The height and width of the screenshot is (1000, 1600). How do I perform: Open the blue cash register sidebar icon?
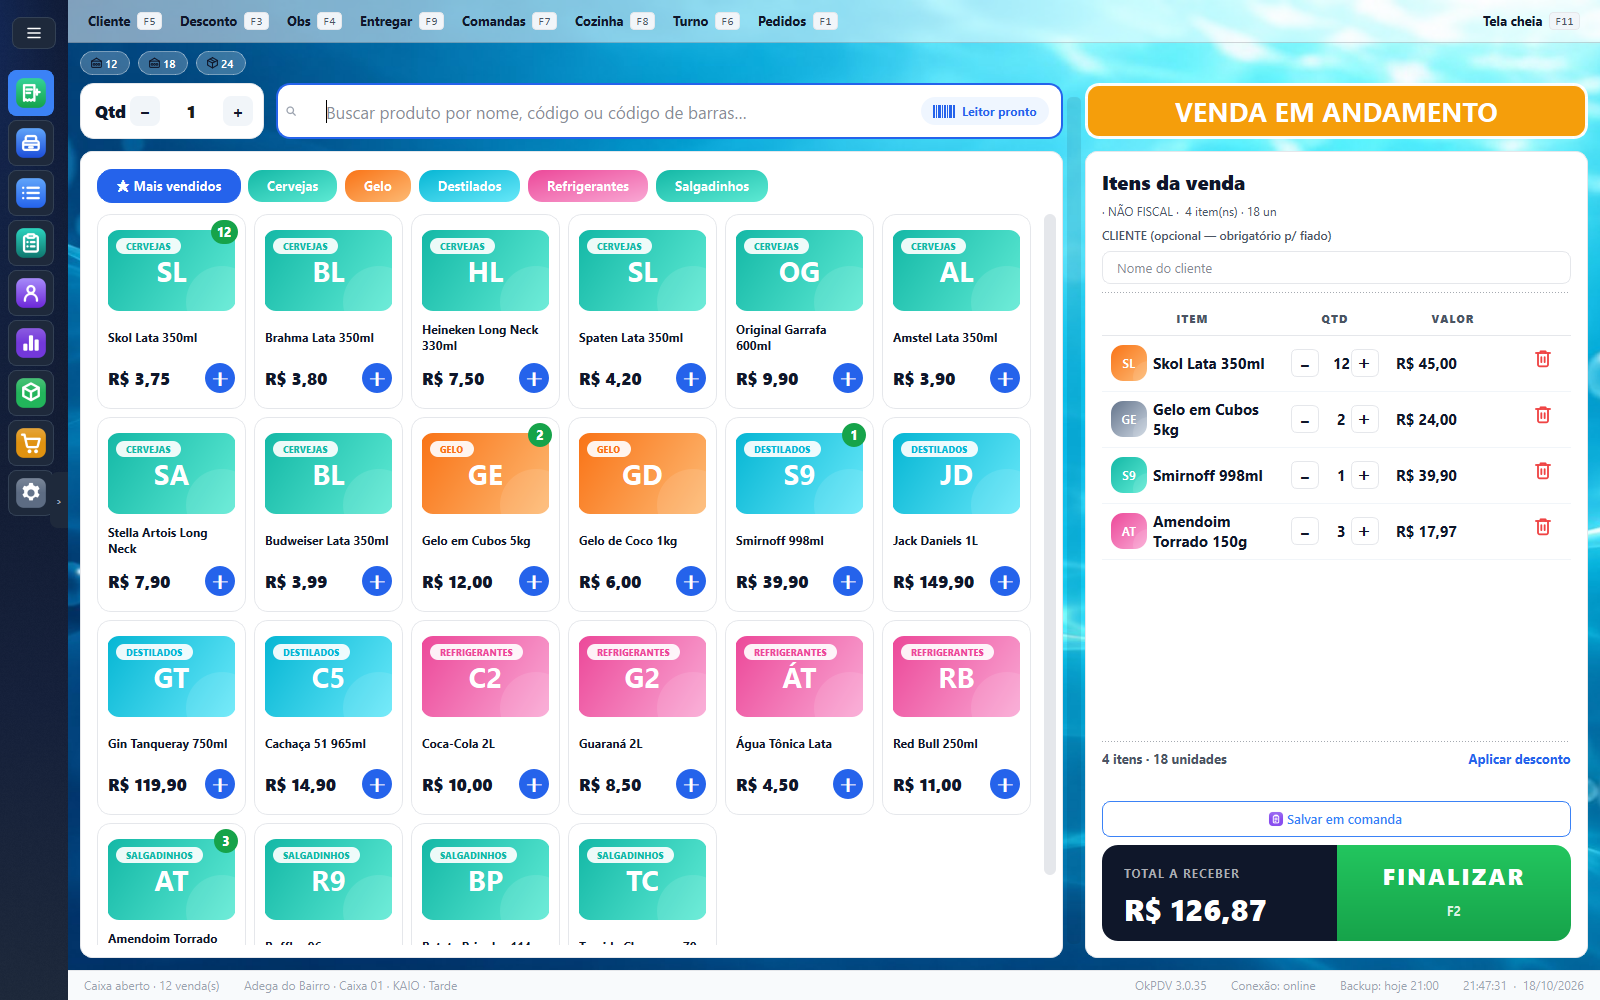click(31, 143)
